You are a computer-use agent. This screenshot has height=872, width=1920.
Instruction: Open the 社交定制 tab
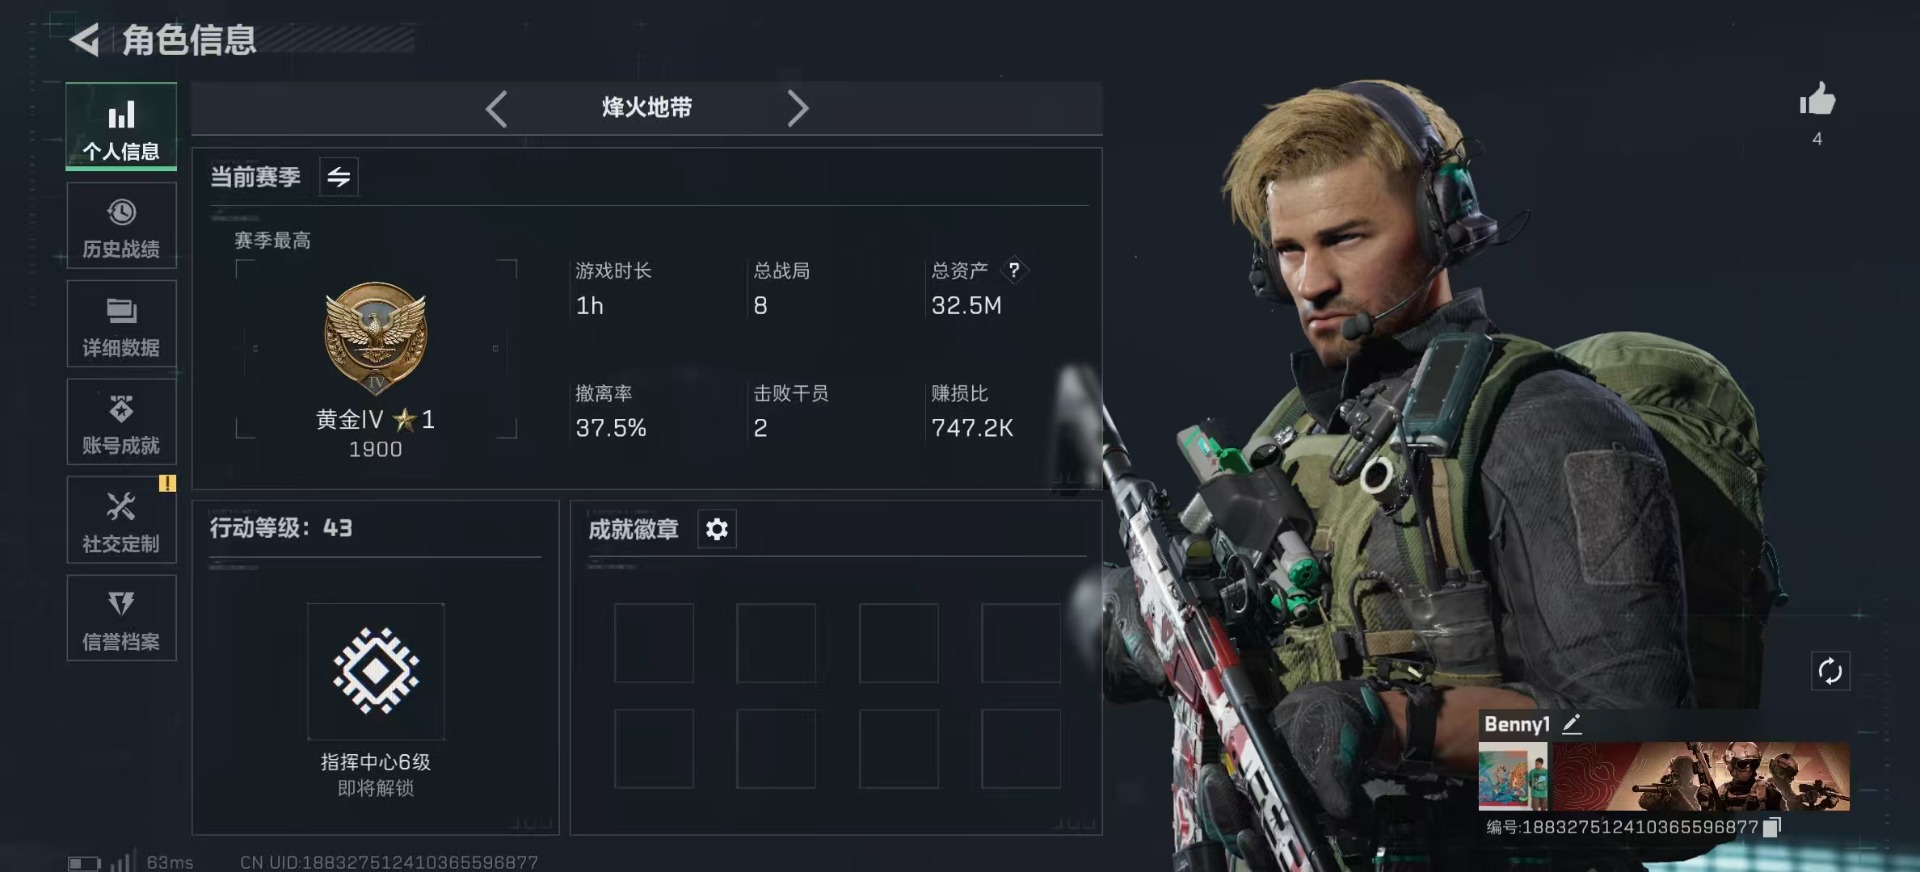point(121,520)
